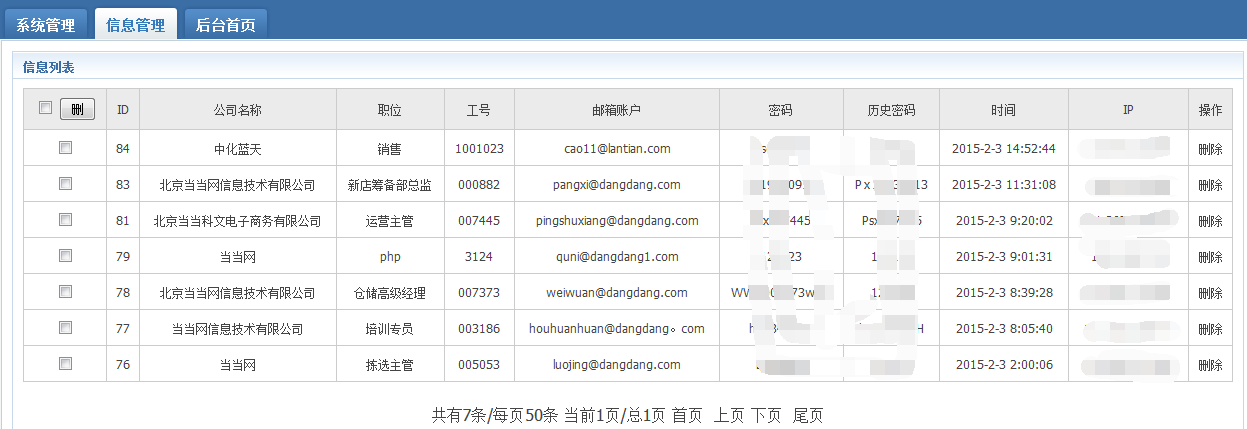Check the box for row ID 81

[x=65, y=219]
